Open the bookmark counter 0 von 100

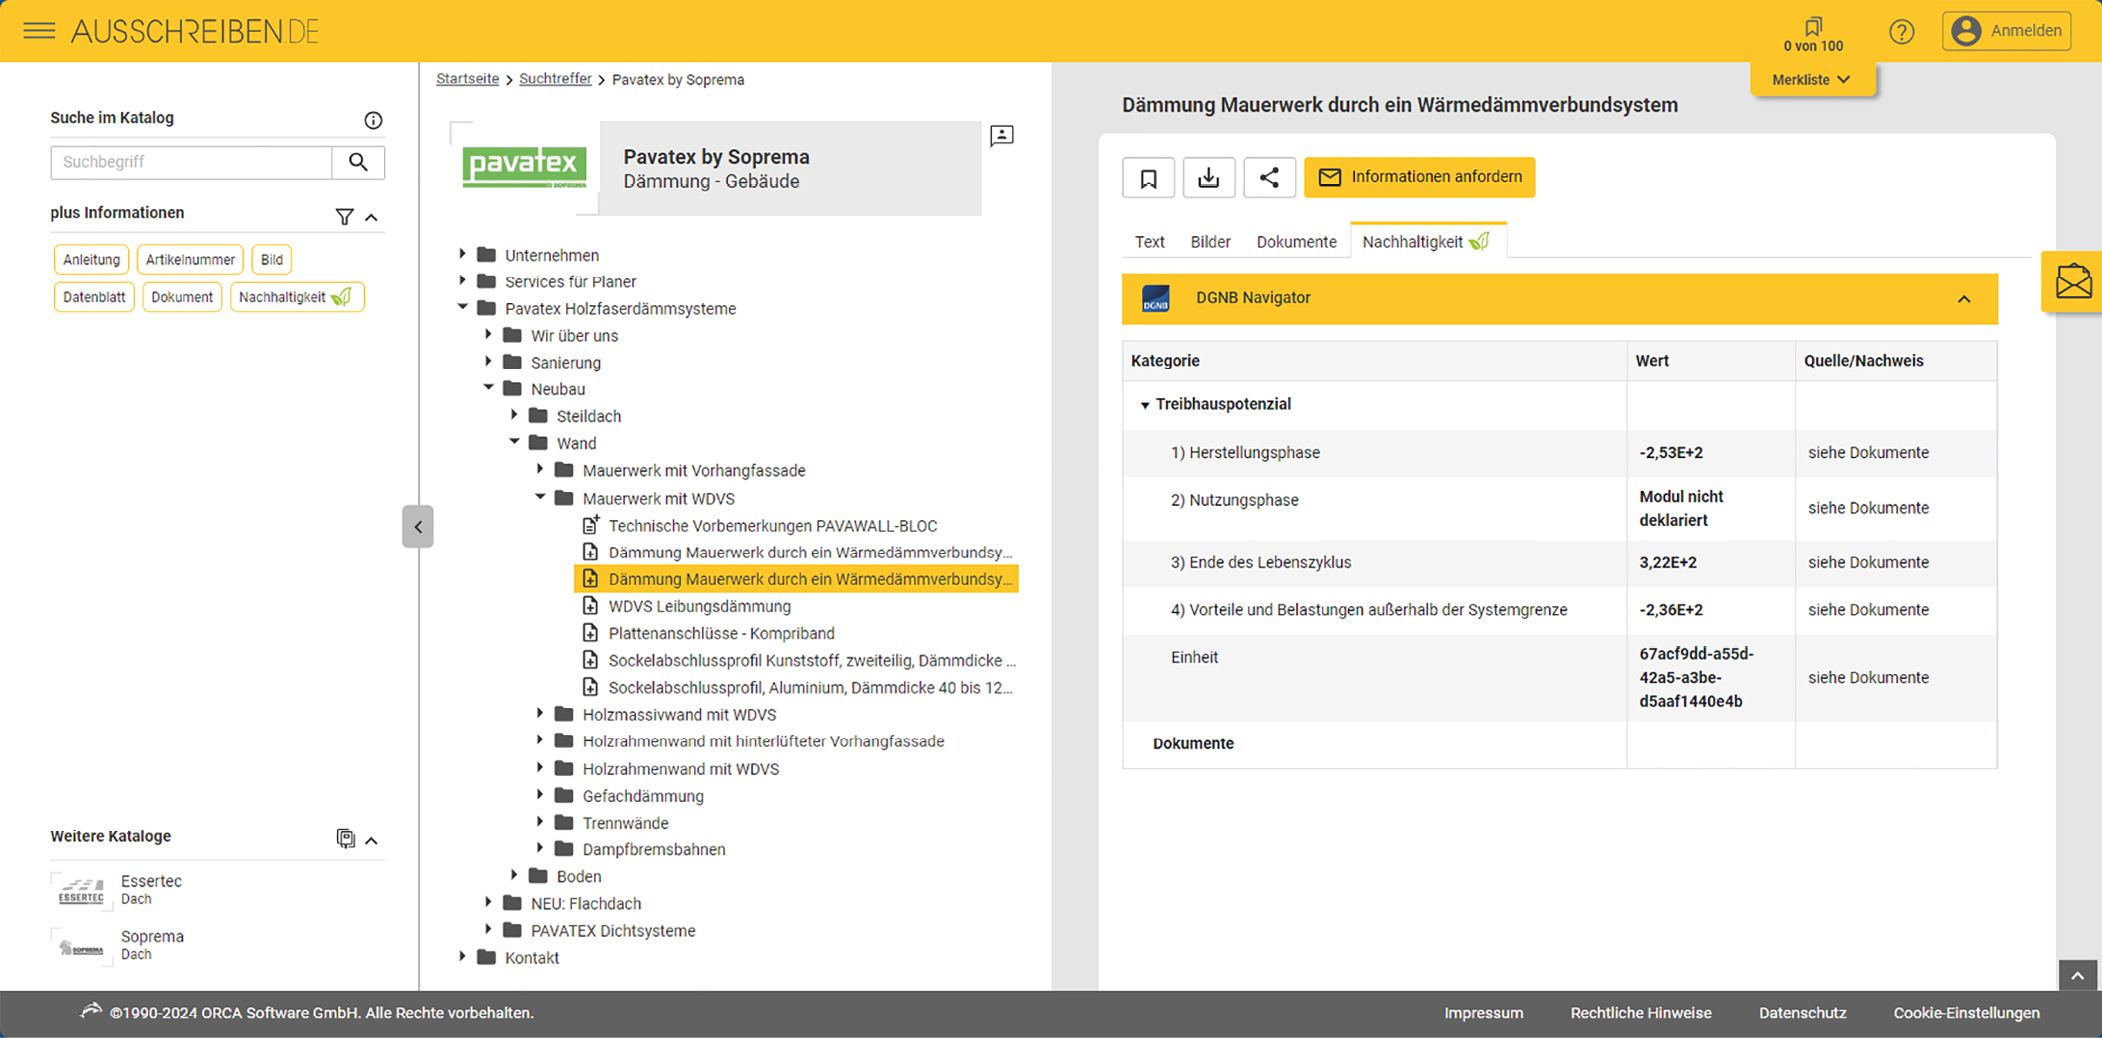(x=1813, y=35)
